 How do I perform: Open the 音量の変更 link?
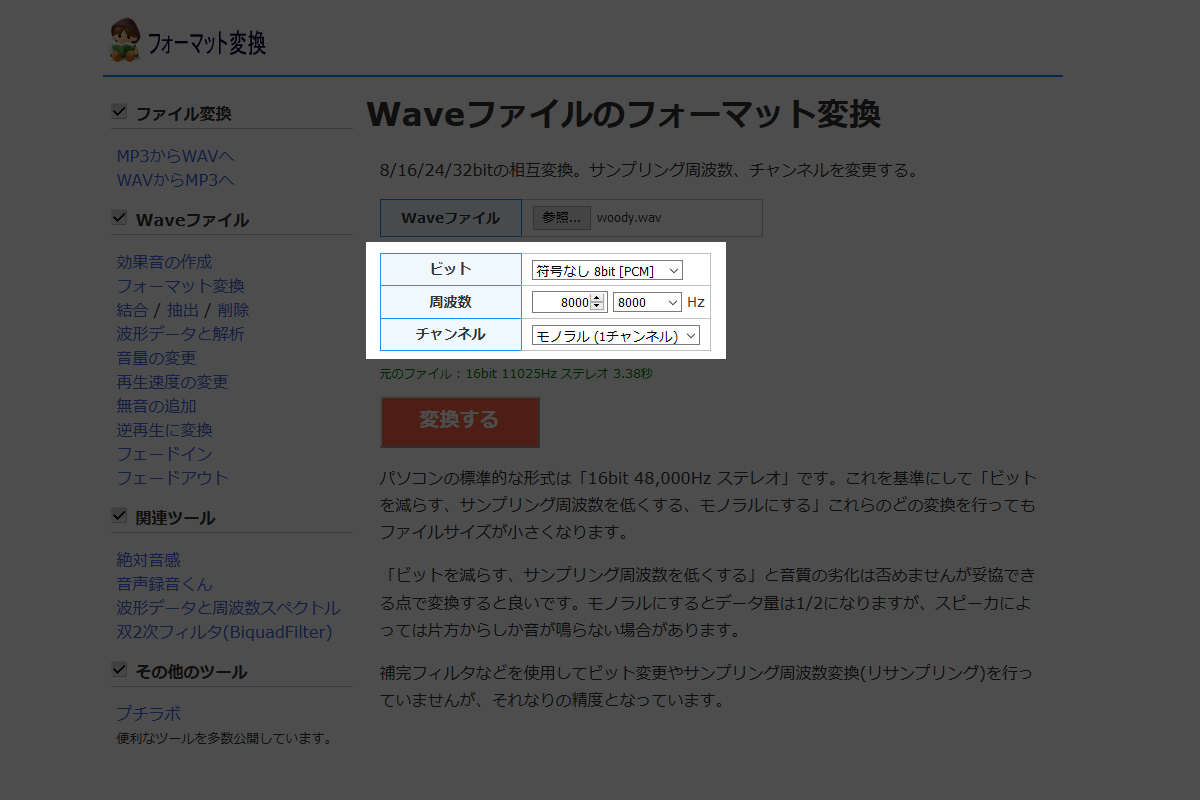coord(156,358)
